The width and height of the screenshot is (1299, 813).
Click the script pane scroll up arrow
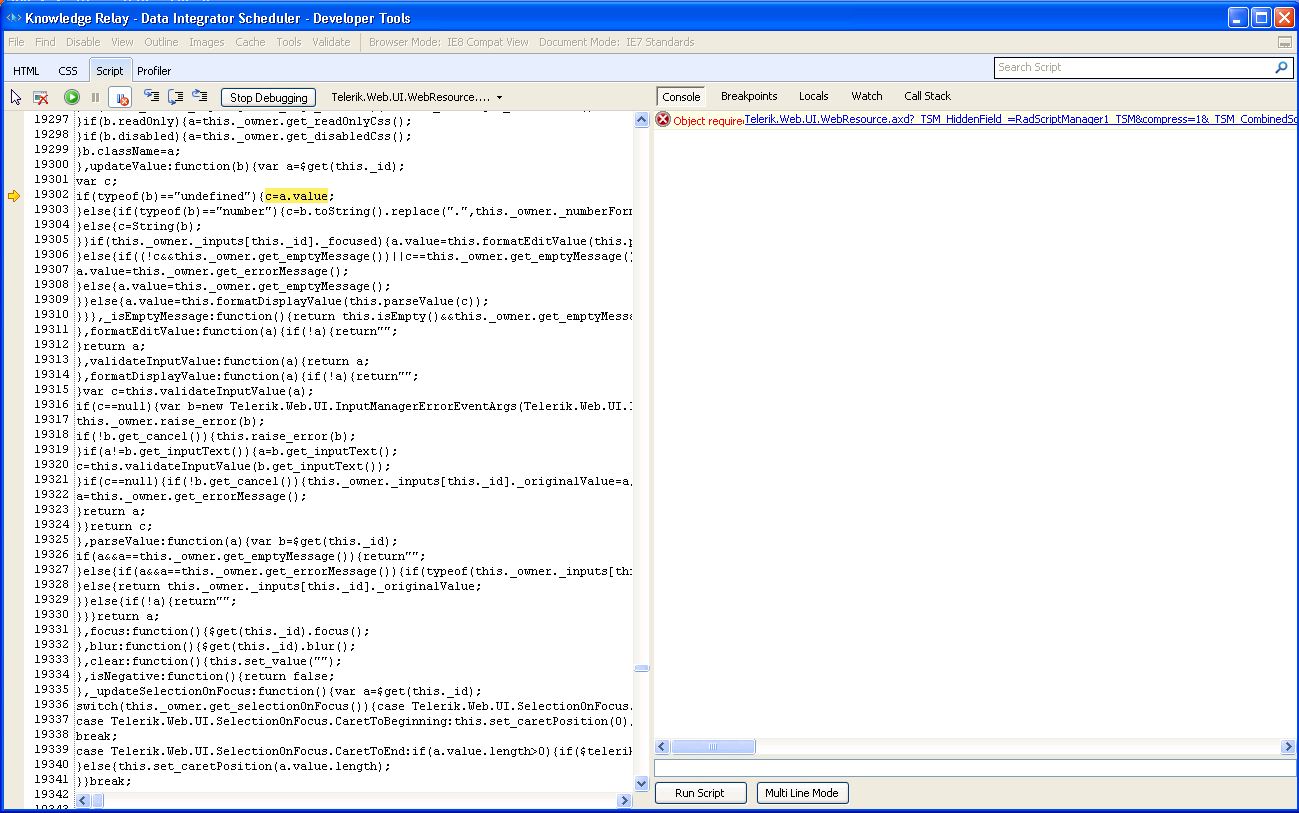tap(642, 120)
